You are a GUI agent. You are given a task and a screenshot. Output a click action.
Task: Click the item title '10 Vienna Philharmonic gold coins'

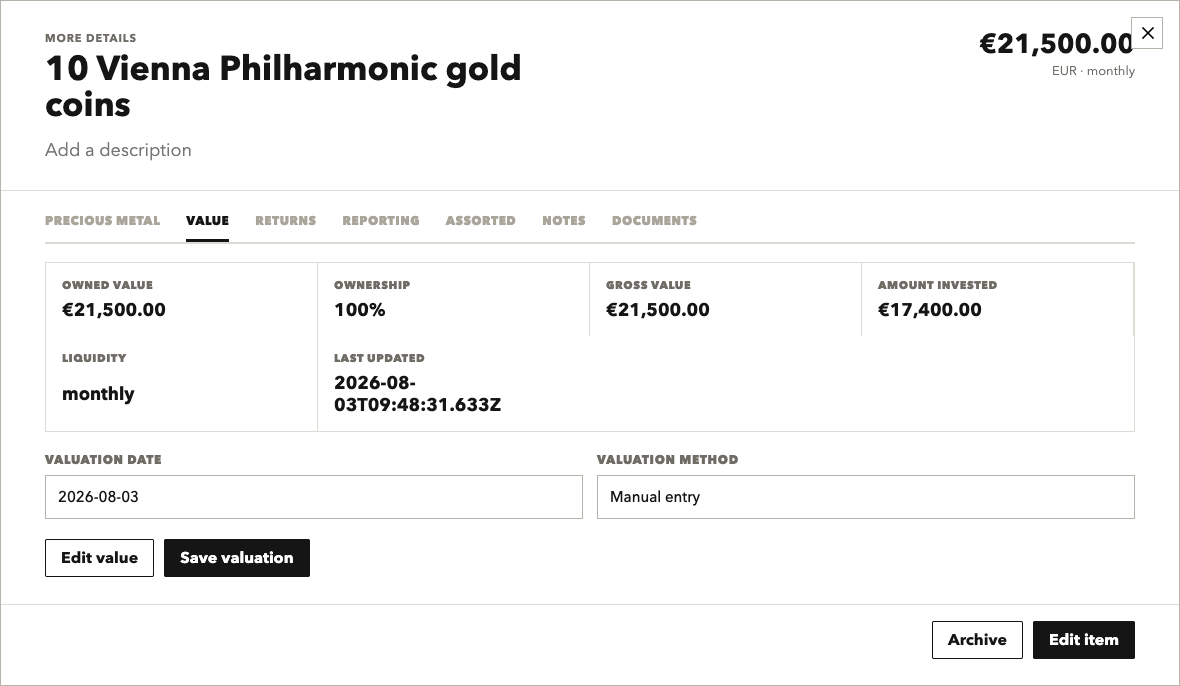[x=283, y=87]
